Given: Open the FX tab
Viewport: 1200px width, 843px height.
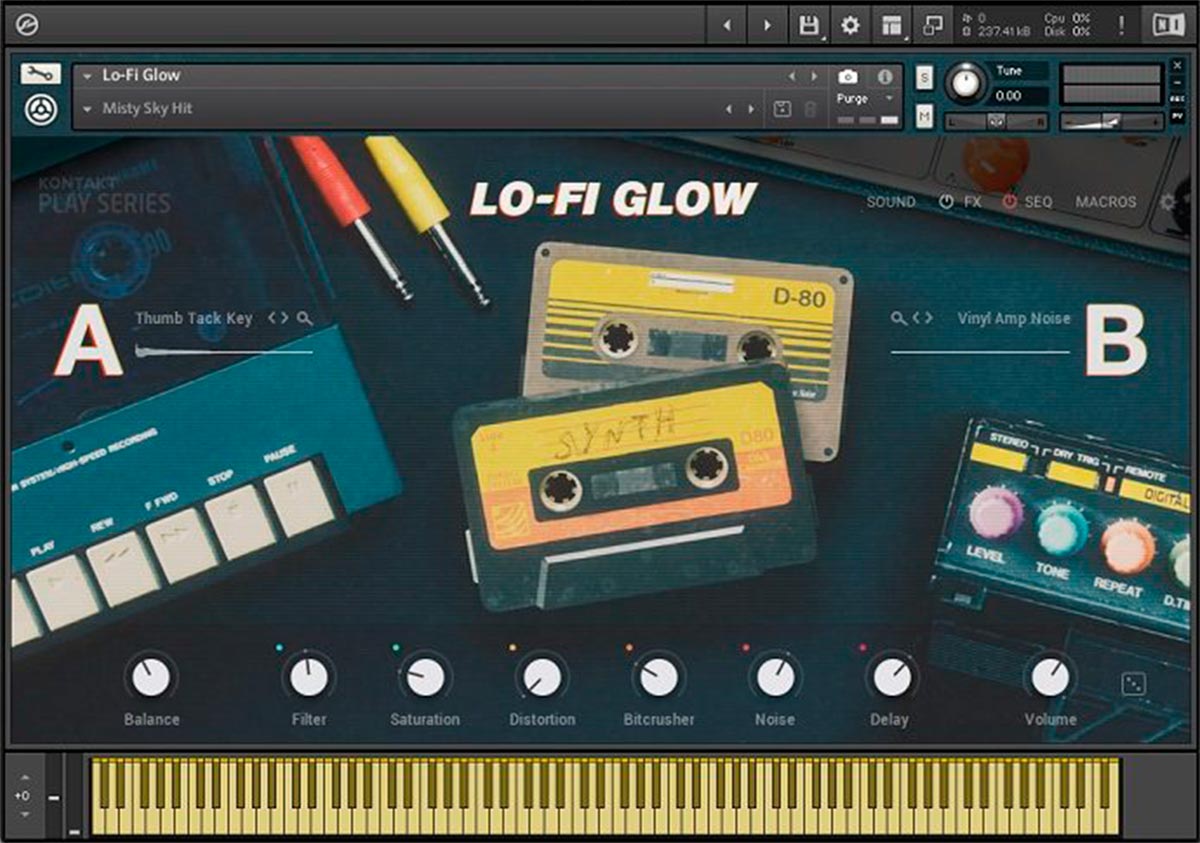Looking at the screenshot, I should 973,201.
